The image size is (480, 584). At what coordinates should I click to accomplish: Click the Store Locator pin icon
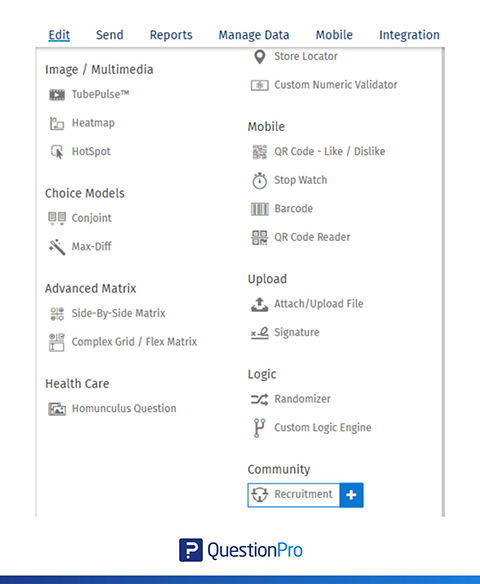coord(260,57)
